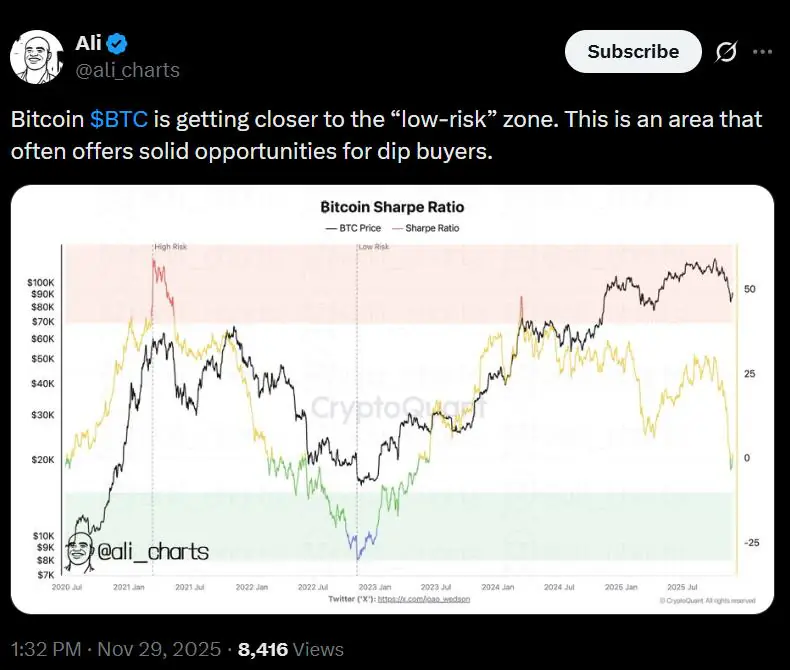Click the @ali_charts watermark text on chart
The height and width of the screenshot is (670, 790).
[x=152, y=551]
